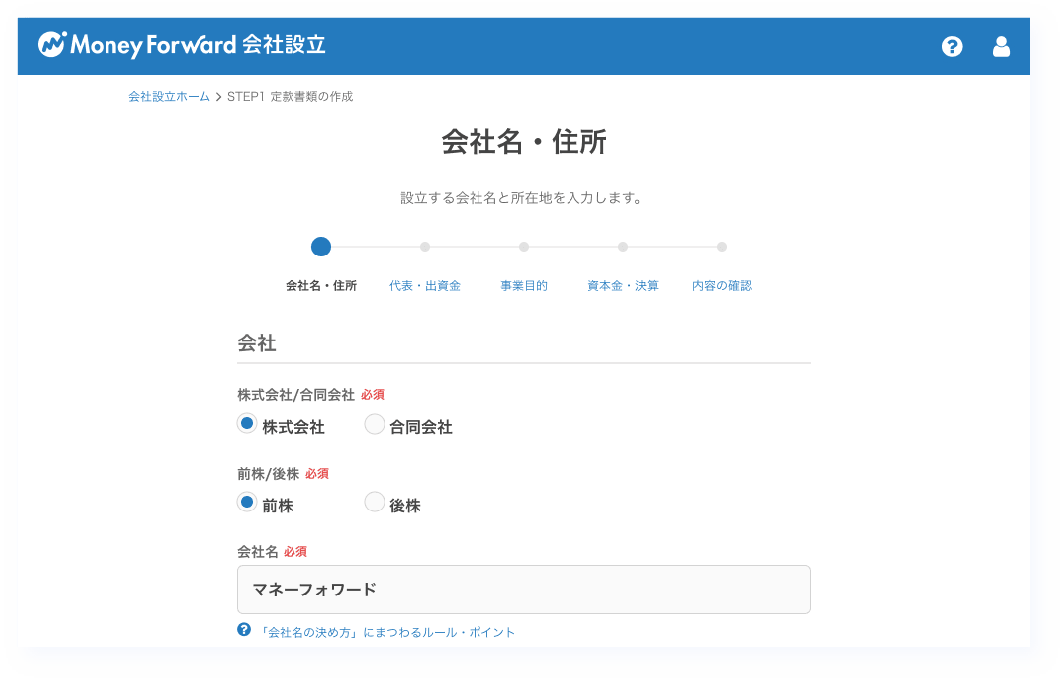
Task: Choose the 前株 radio option
Action: tap(247, 503)
